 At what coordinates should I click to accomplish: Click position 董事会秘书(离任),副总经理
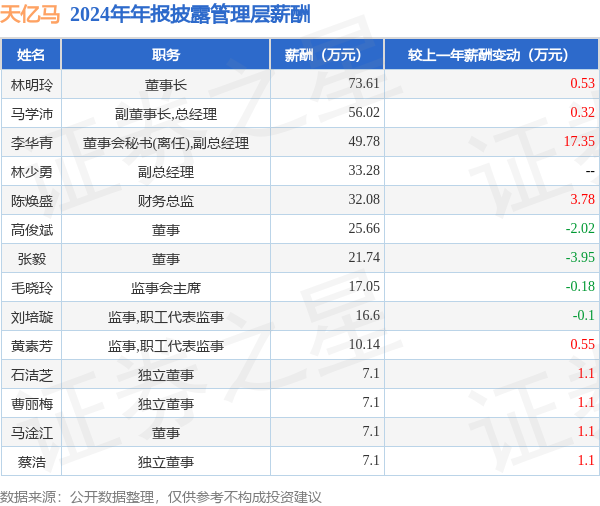[x=166, y=143]
